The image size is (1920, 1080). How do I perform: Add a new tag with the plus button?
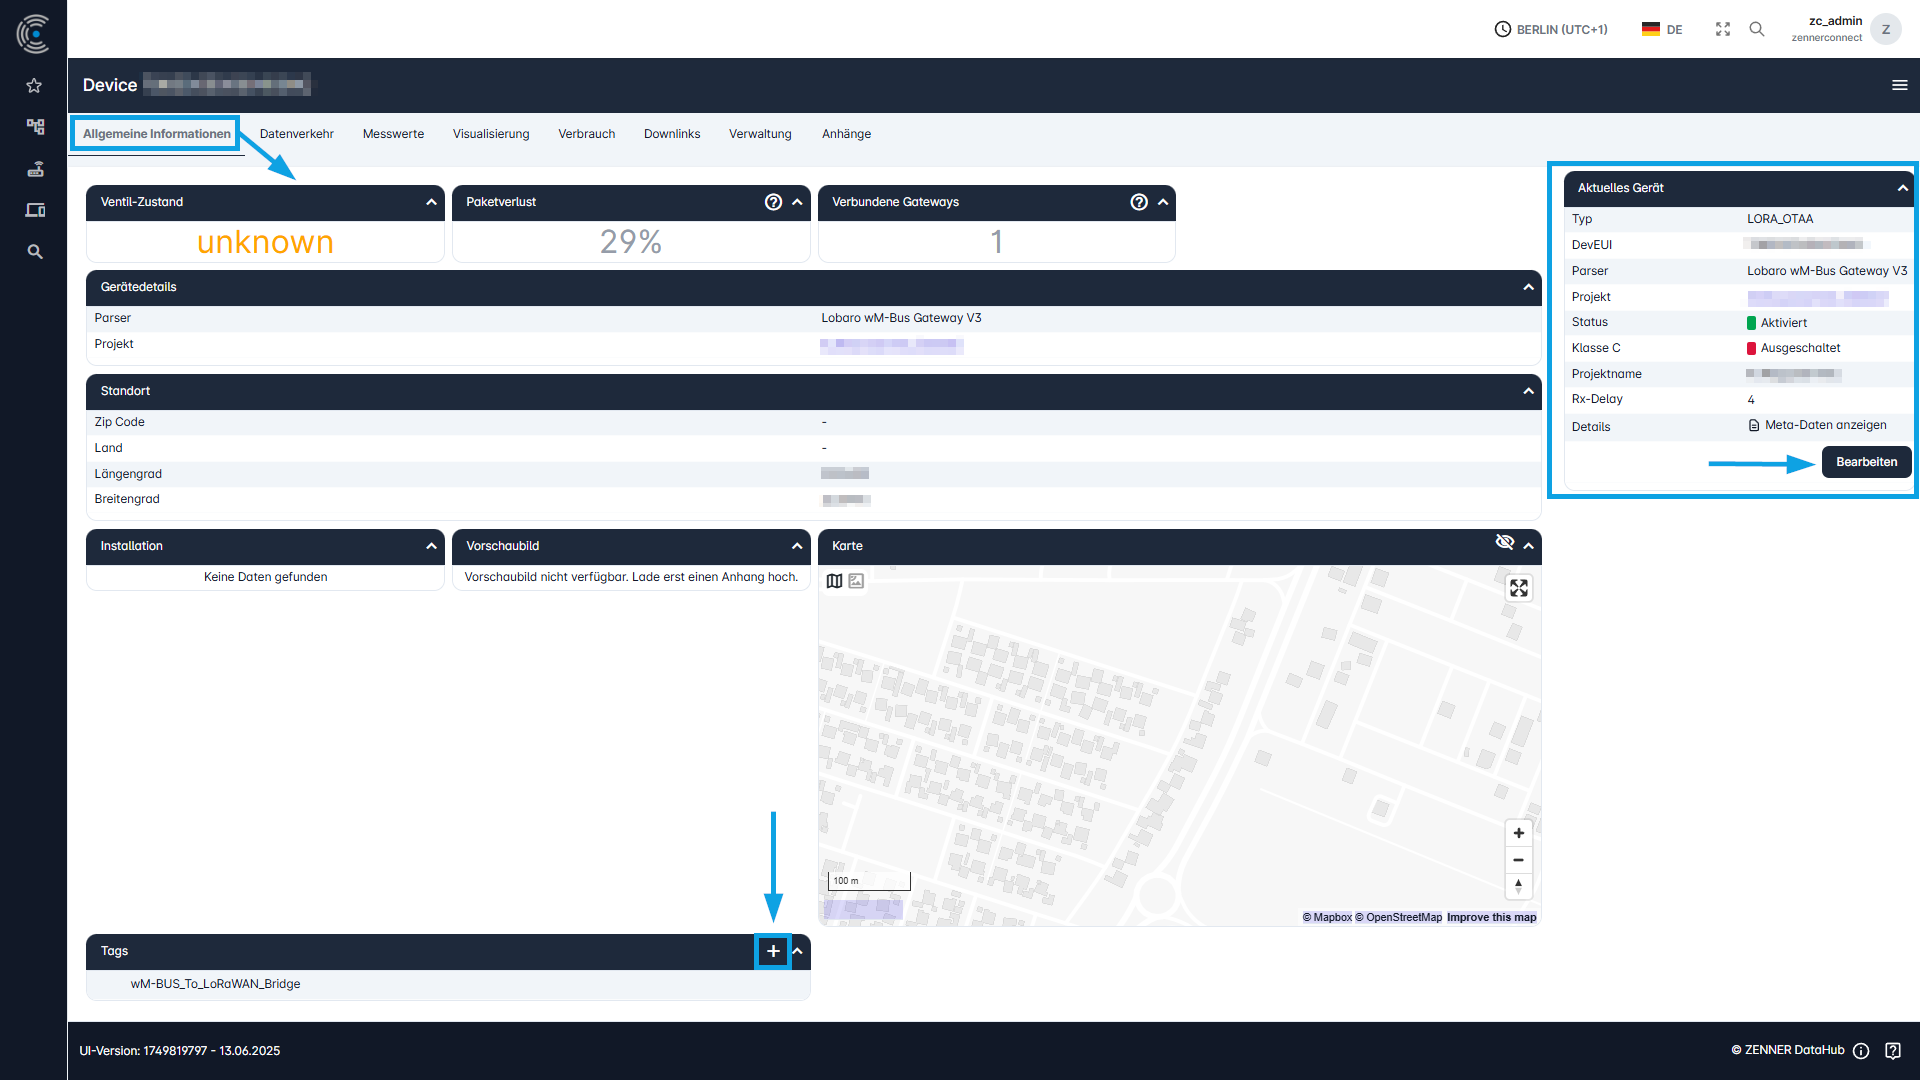point(772,951)
